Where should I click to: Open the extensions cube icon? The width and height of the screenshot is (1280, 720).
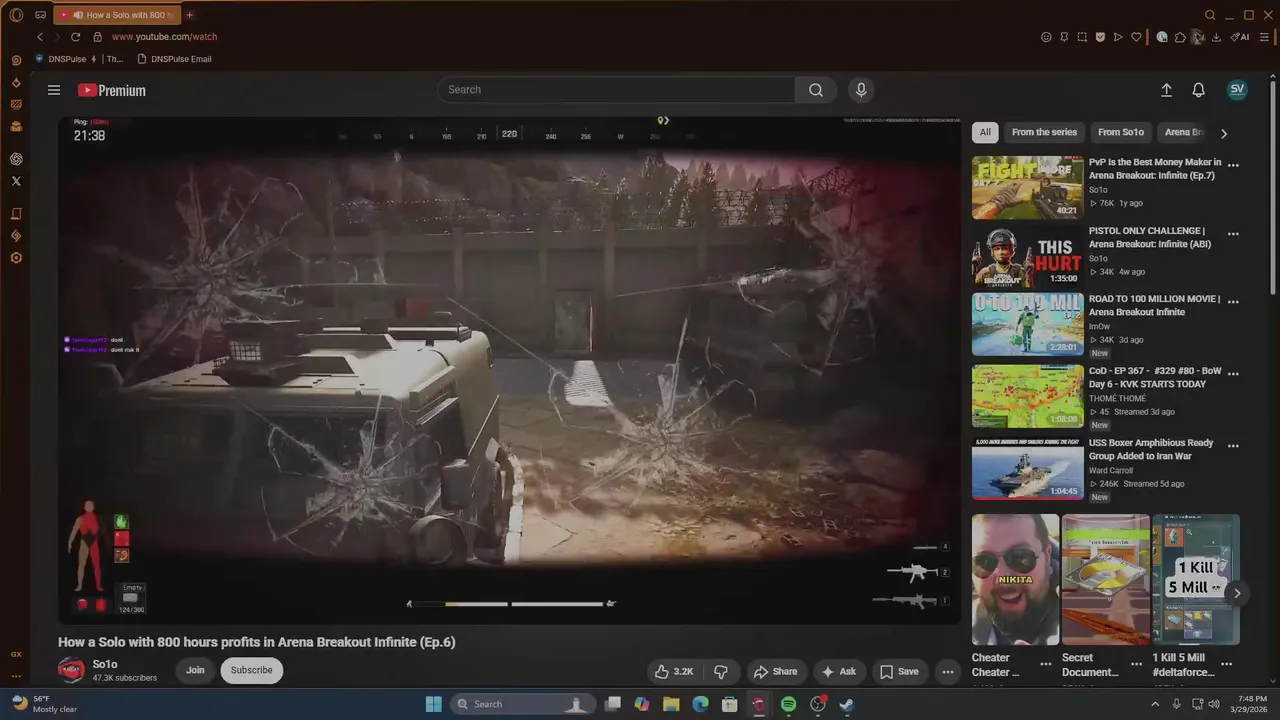[1180, 37]
